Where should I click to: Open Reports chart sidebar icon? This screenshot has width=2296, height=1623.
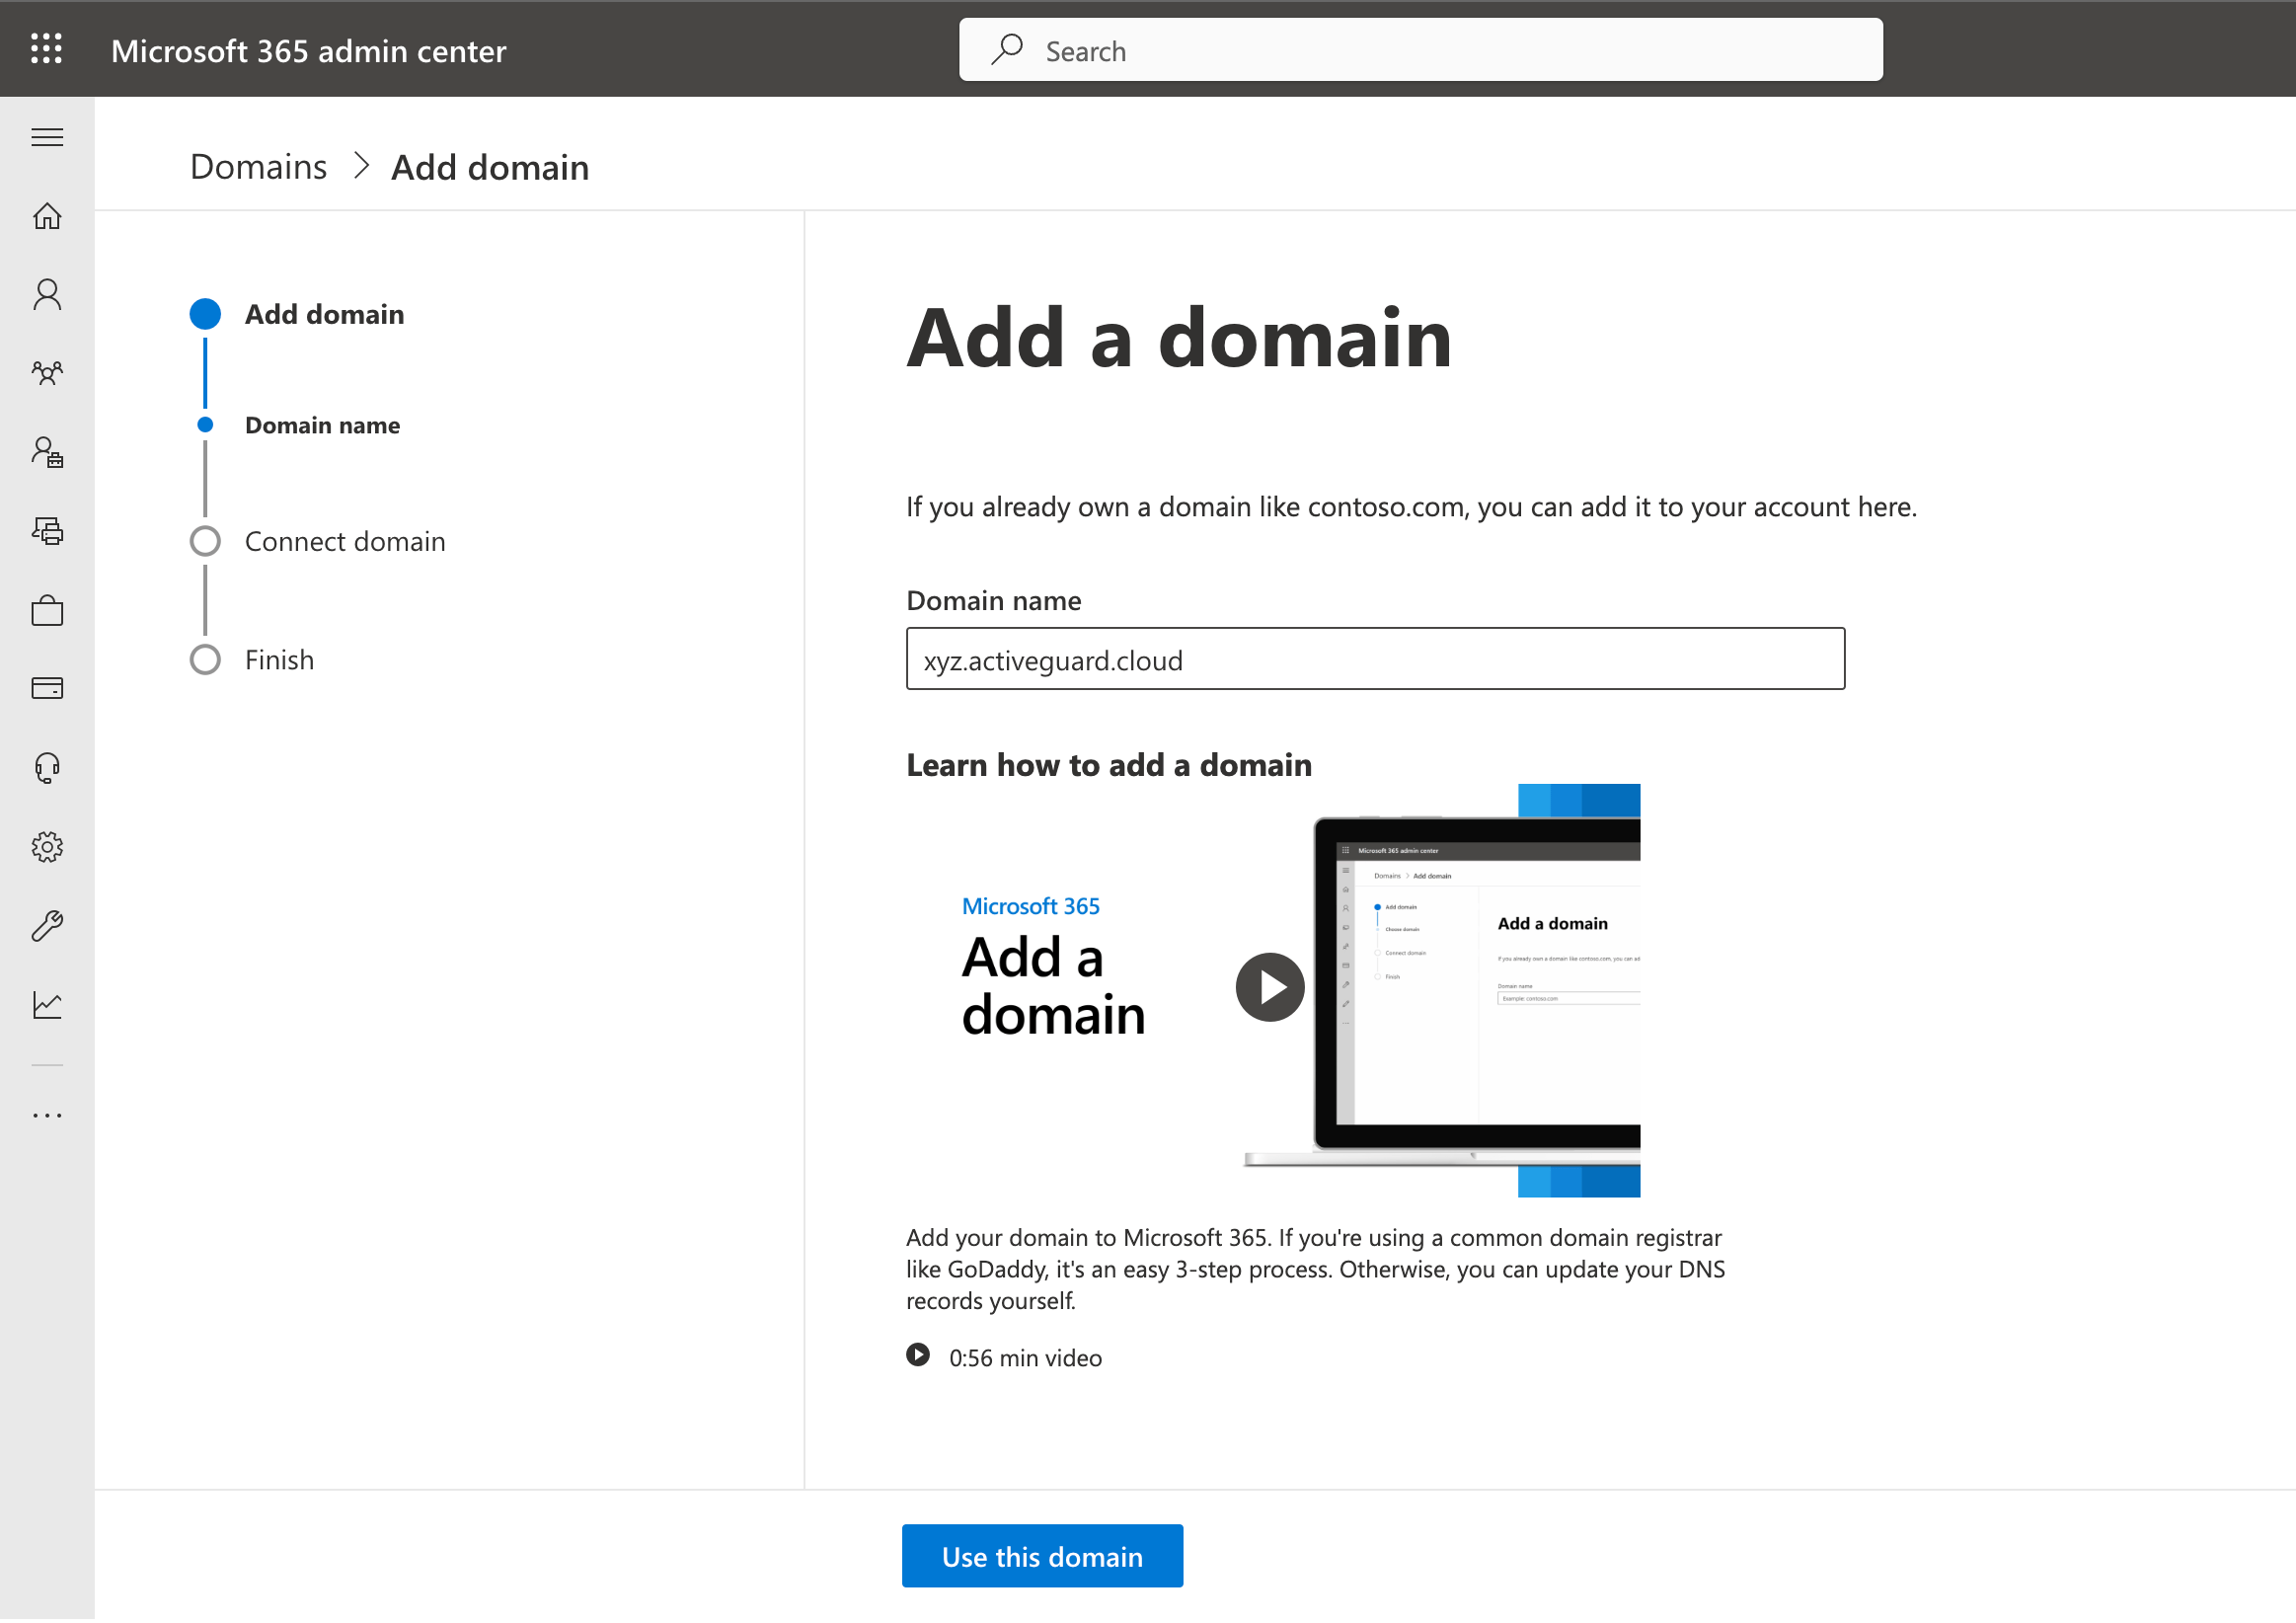pyautogui.click(x=47, y=1006)
